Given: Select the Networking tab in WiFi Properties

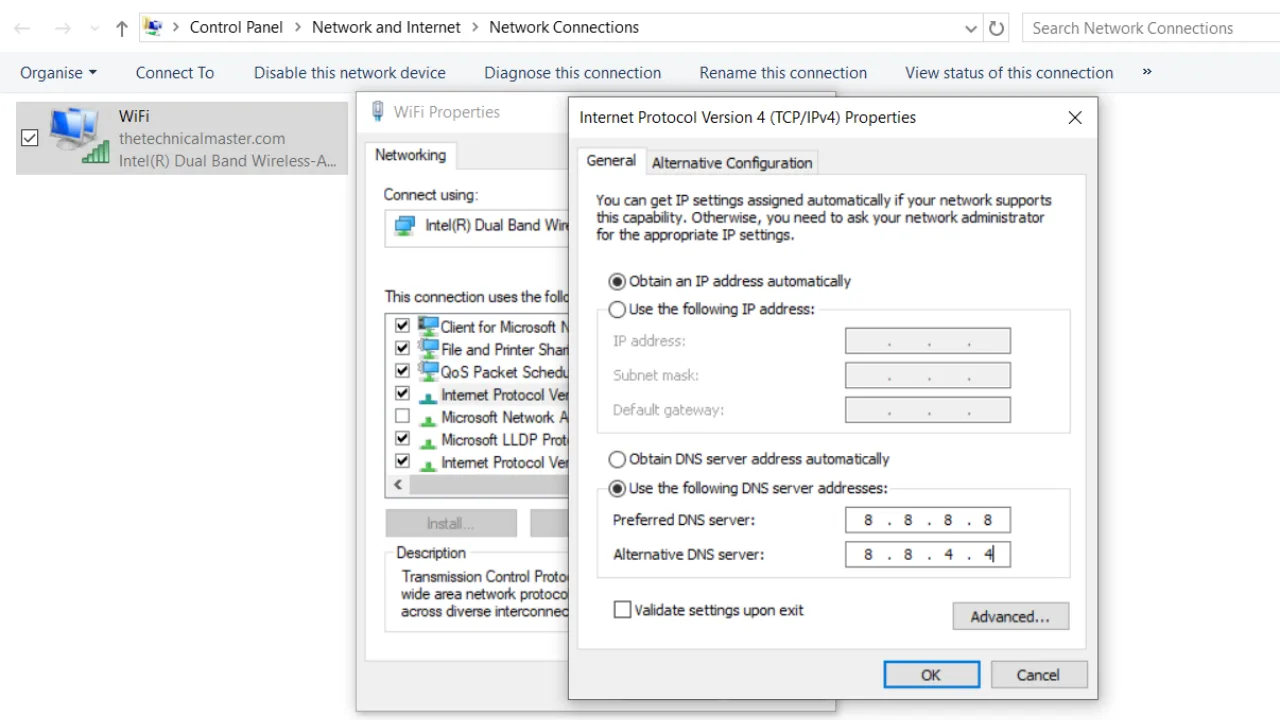Looking at the screenshot, I should [x=410, y=155].
